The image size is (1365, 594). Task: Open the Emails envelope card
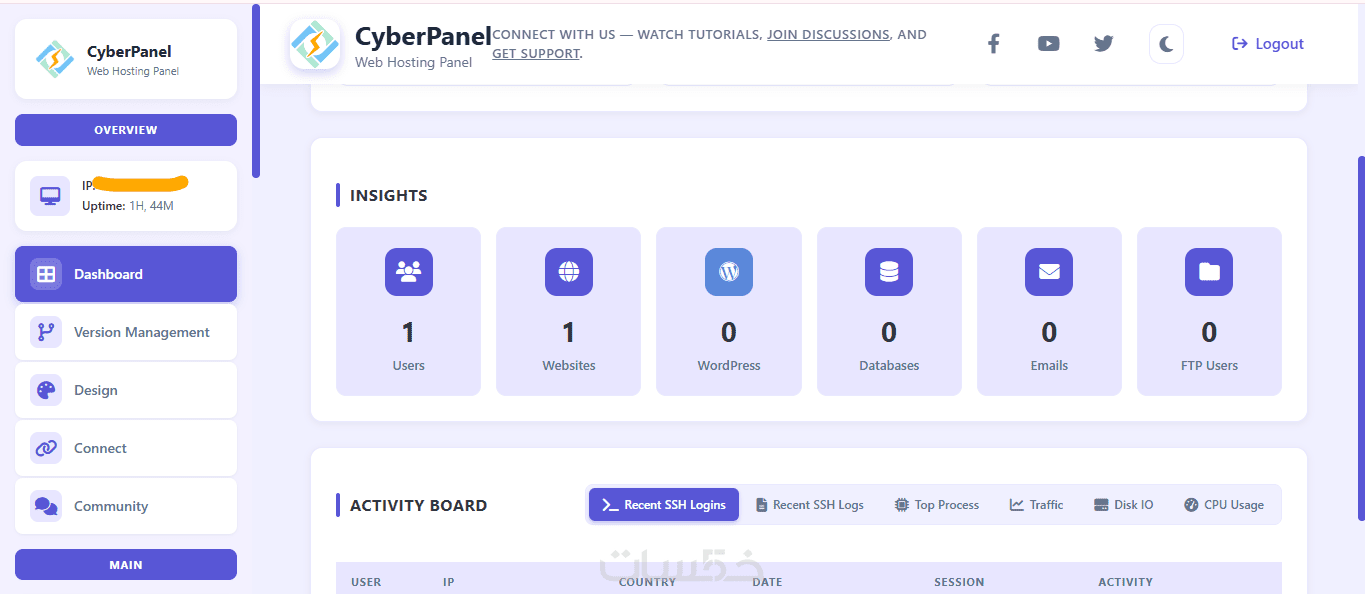point(1049,310)
